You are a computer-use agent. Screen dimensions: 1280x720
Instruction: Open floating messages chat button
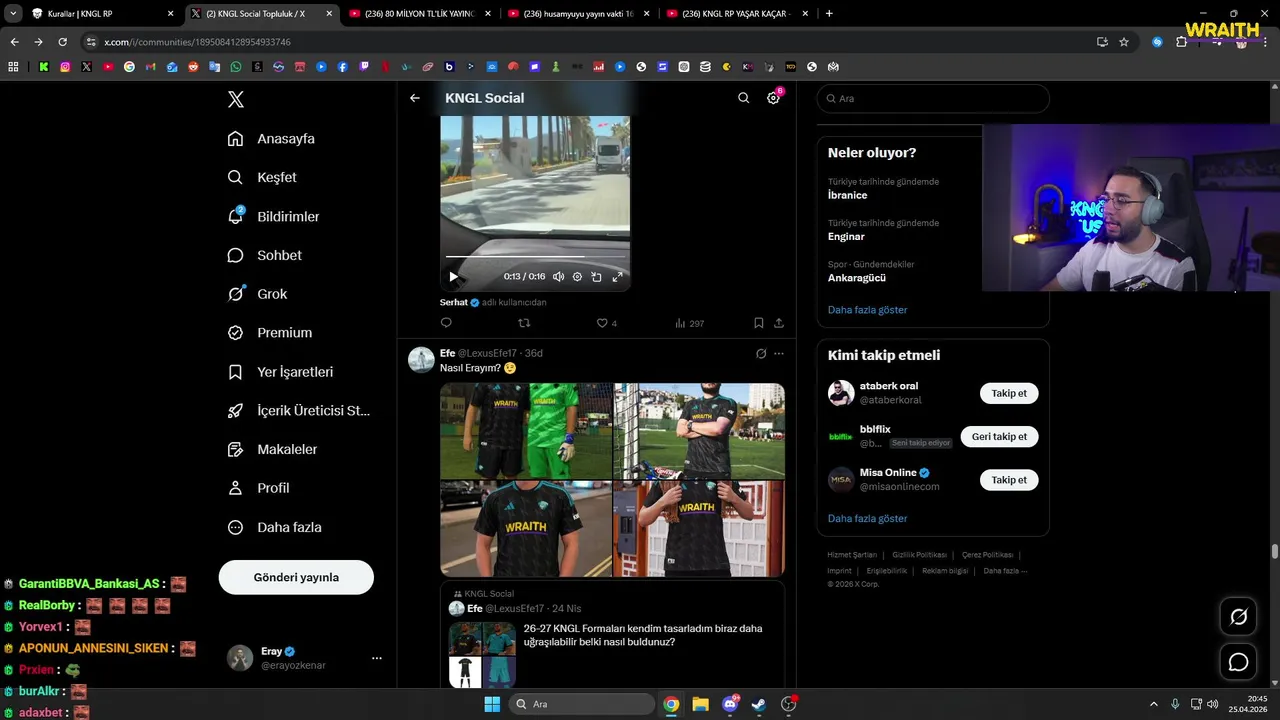pyautogui.click(x=1238, y=662)
